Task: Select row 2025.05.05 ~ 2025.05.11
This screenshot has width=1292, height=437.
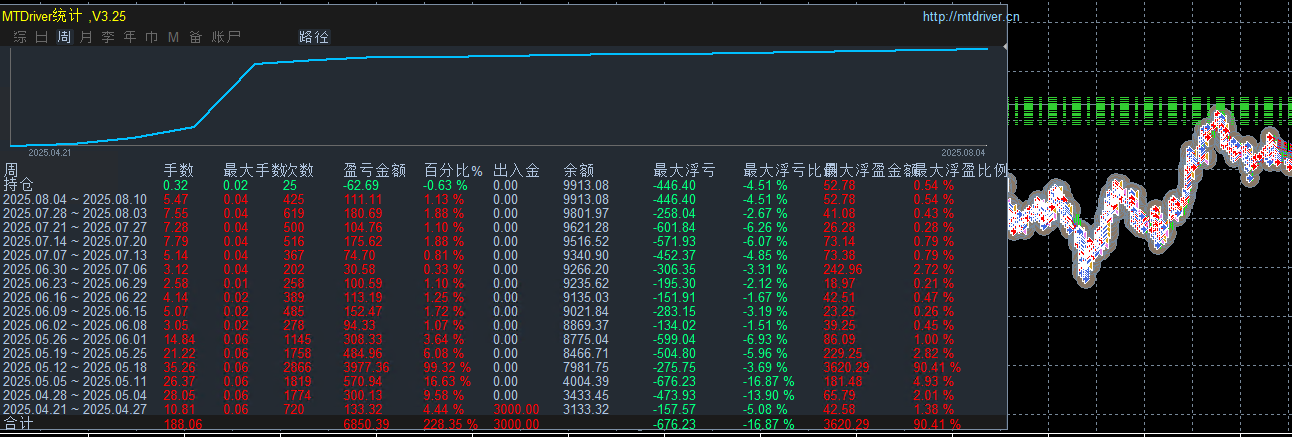Action: pos(75,381)
